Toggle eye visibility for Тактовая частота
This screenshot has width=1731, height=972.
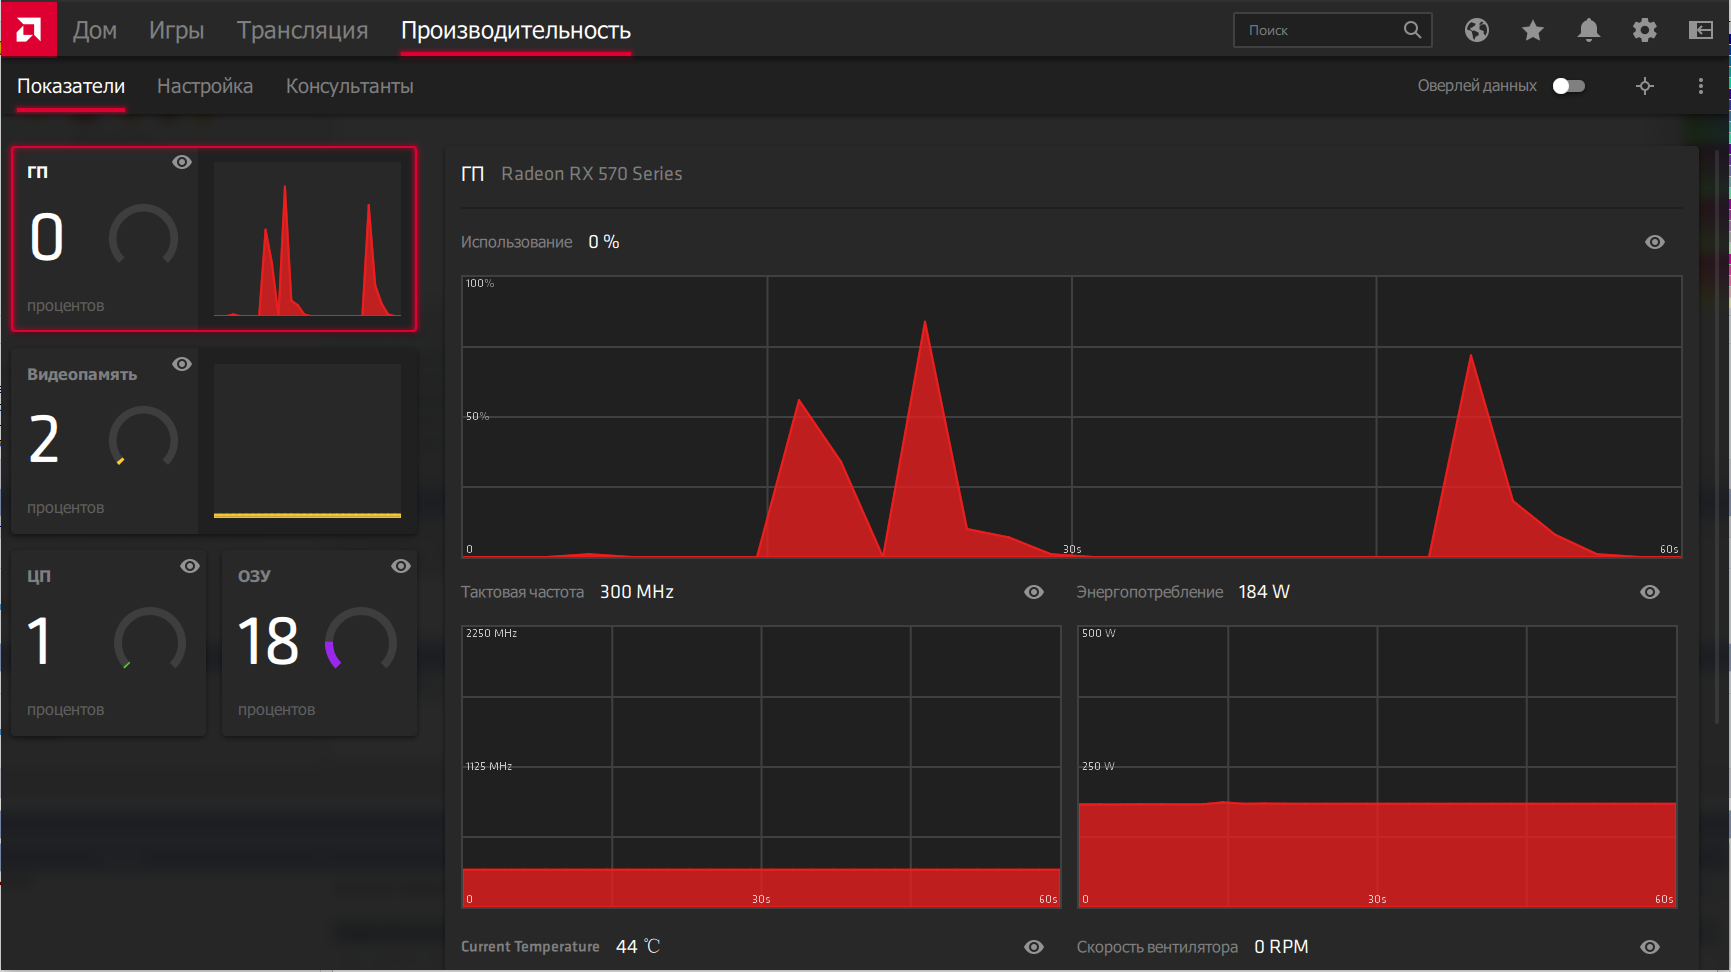click(x=1034, y=592)
